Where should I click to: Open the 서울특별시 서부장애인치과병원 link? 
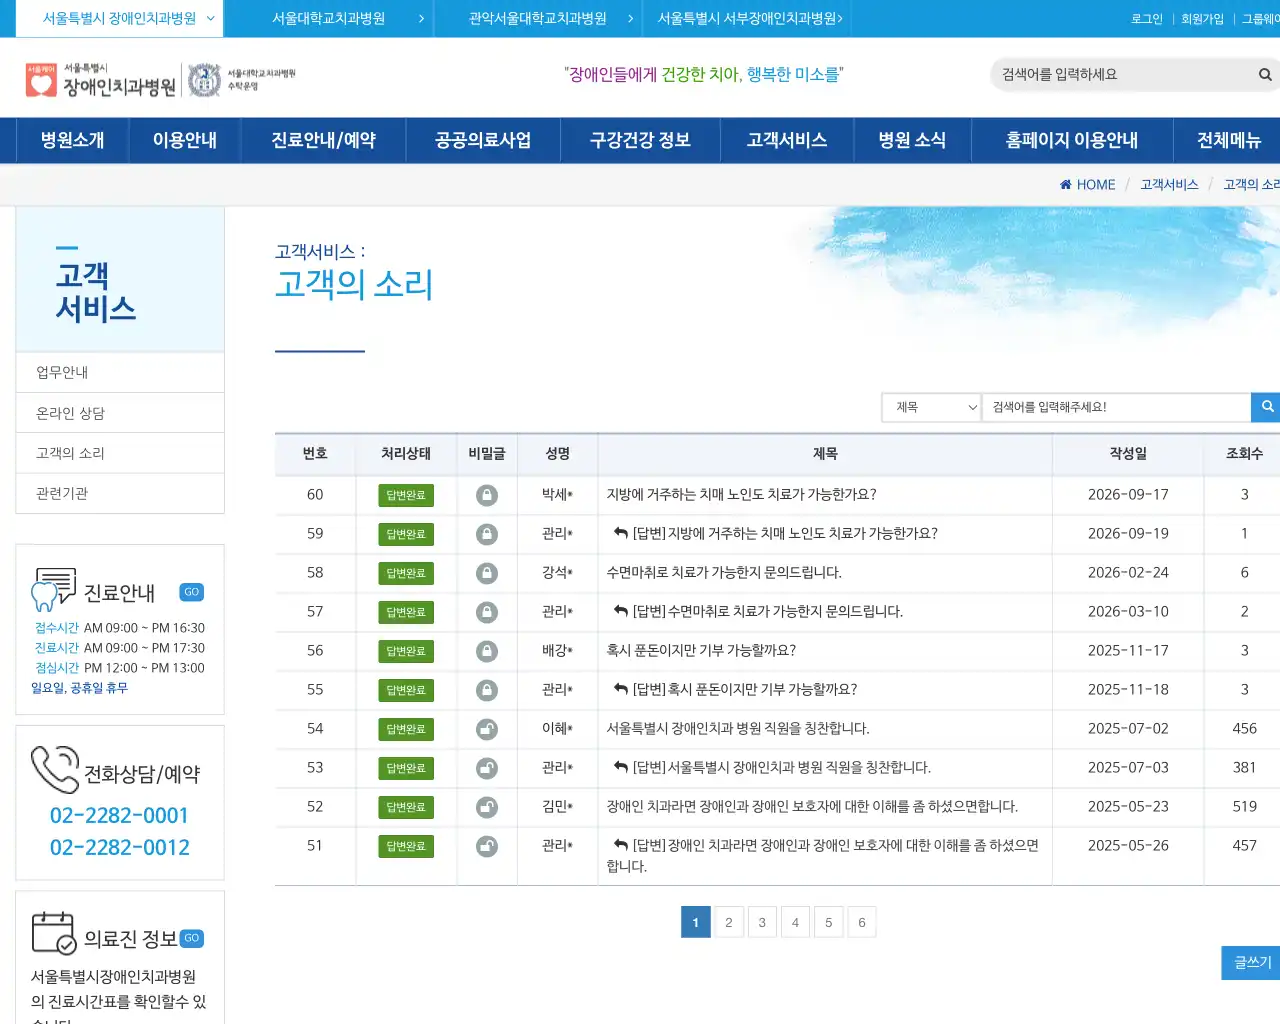click(749, 18)
